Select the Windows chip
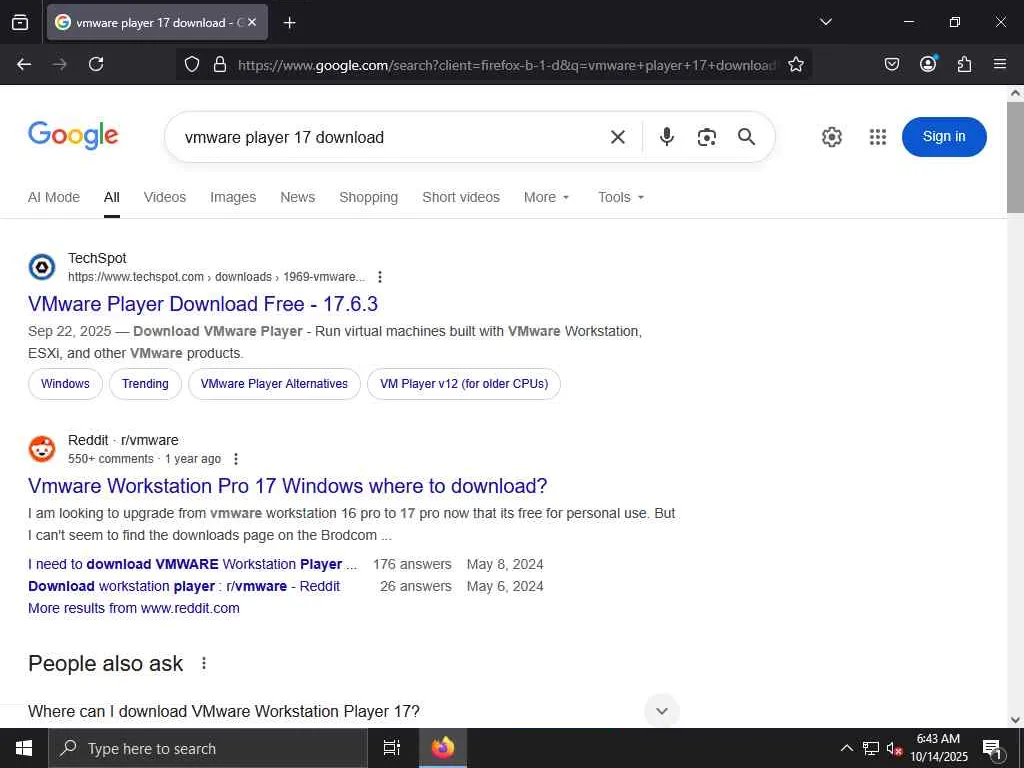The width and height of the screenshot is (1024, 768). coord(65,384)
